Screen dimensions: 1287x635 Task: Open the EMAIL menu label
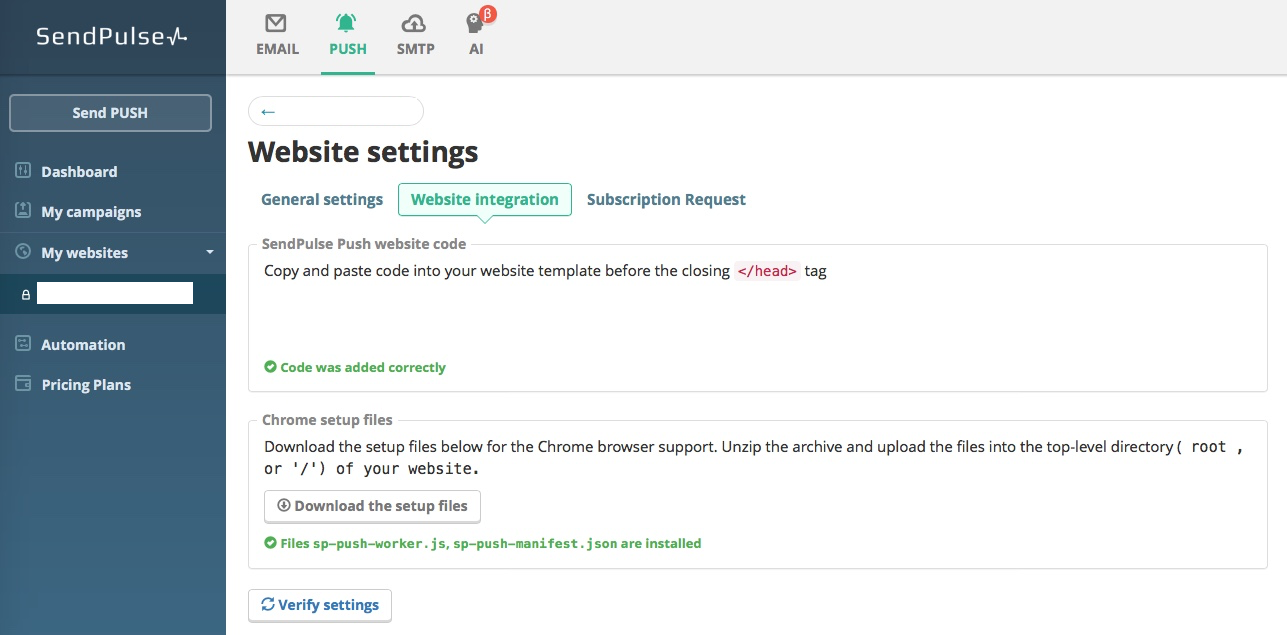pos(277,49)
